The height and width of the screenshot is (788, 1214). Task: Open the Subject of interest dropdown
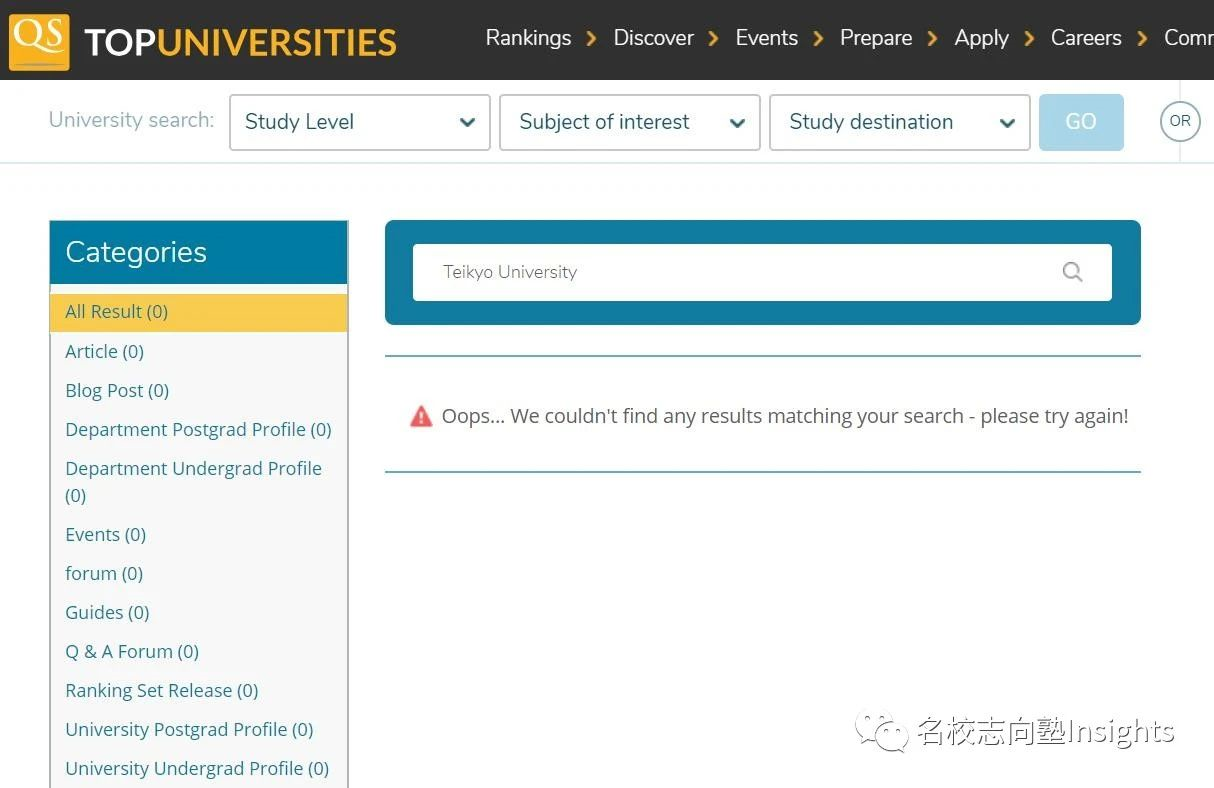pos(630,122)
